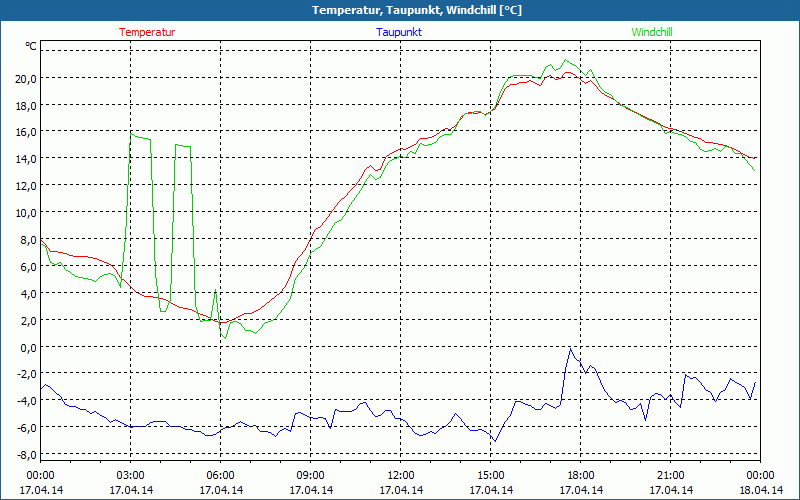Click the 00:00 time label above 18.04.14
This screenshot has width=800, height=500.
click(x=760, y=476)
